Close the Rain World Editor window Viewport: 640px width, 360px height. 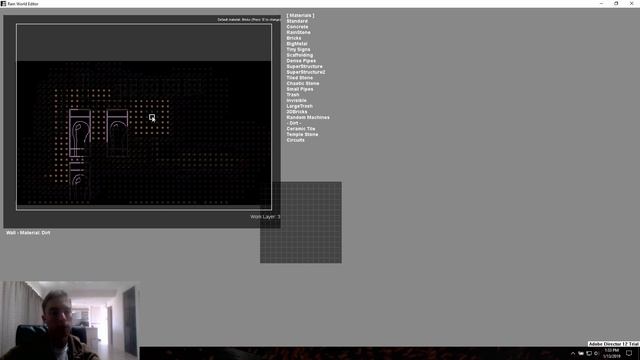coord(631,3)
